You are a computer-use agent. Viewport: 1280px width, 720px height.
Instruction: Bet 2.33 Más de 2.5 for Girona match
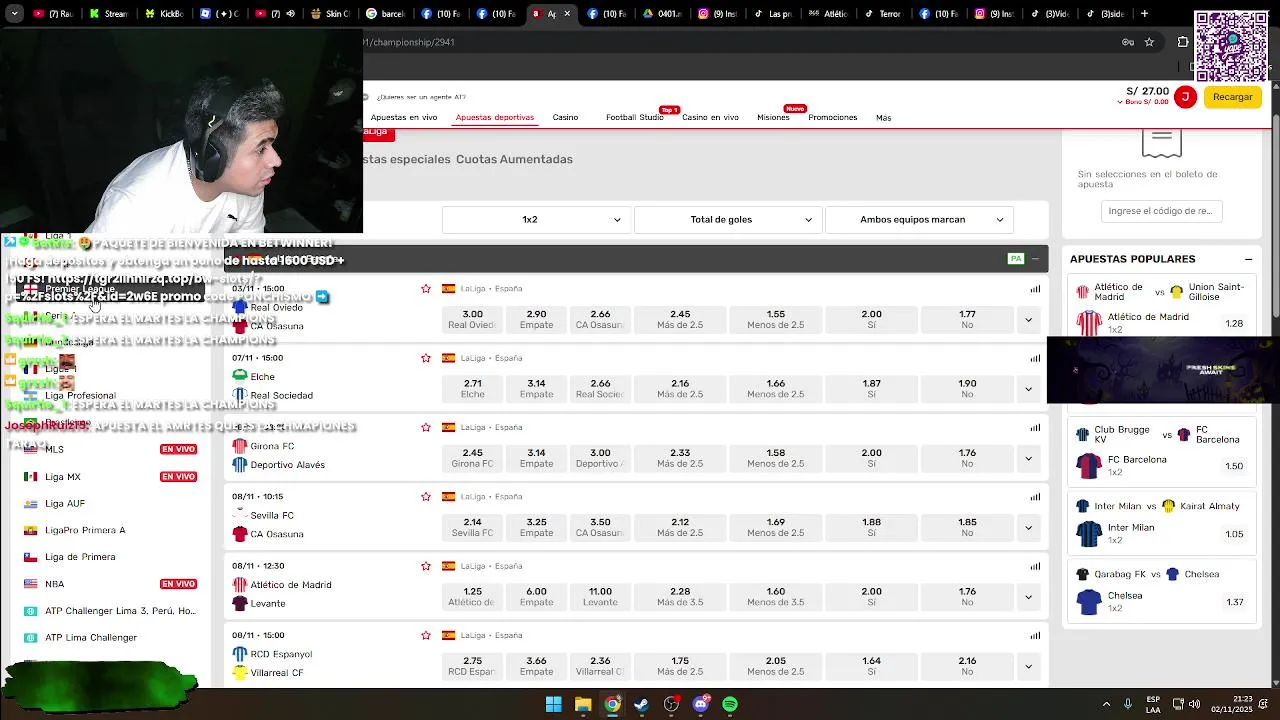click(680, 458)
